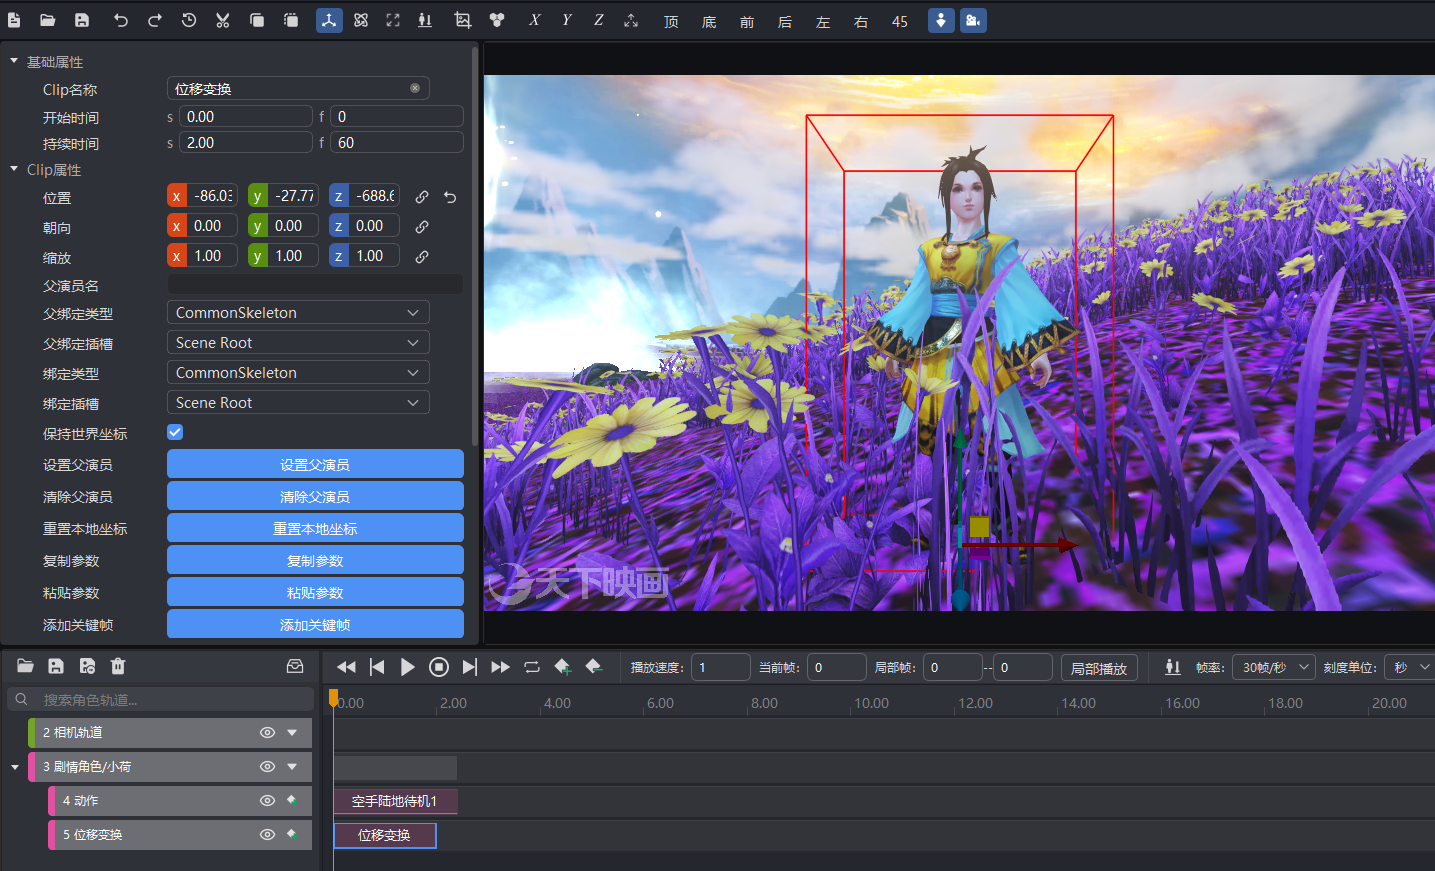Click the 持续时间 frames field
This screenshot has width=1435, height=871.
(397, 142)
